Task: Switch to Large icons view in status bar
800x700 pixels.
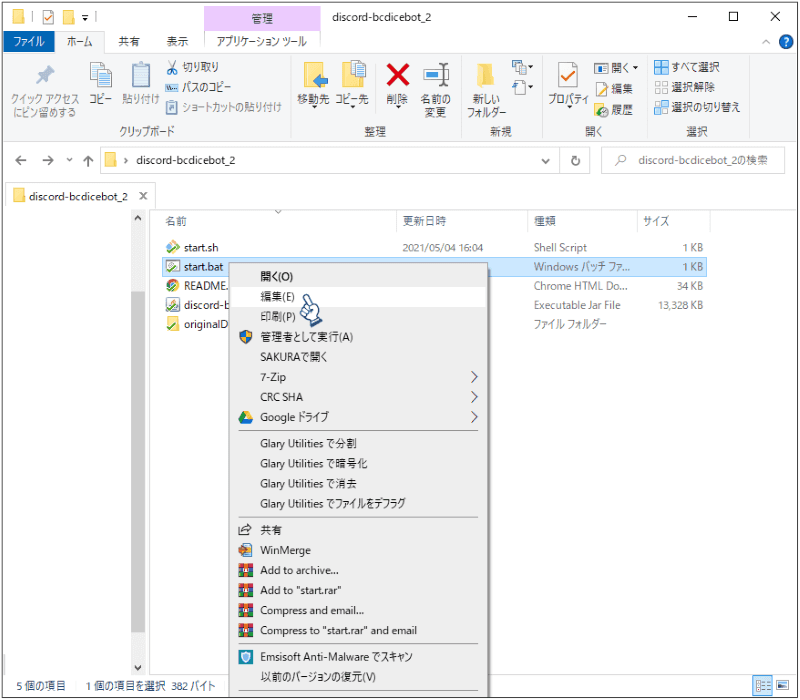Action: [x=783, y=685]
